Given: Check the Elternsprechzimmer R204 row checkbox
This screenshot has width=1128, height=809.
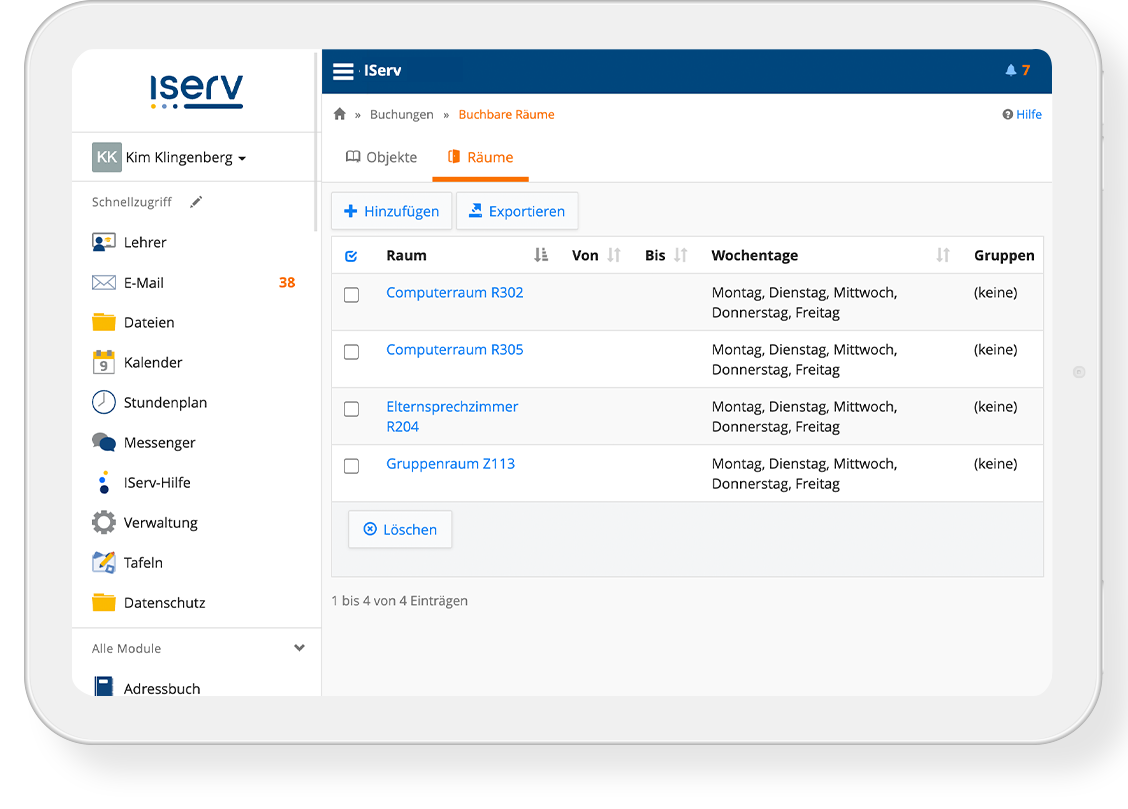Looking at the screenshot, I should tap(351, 409).
